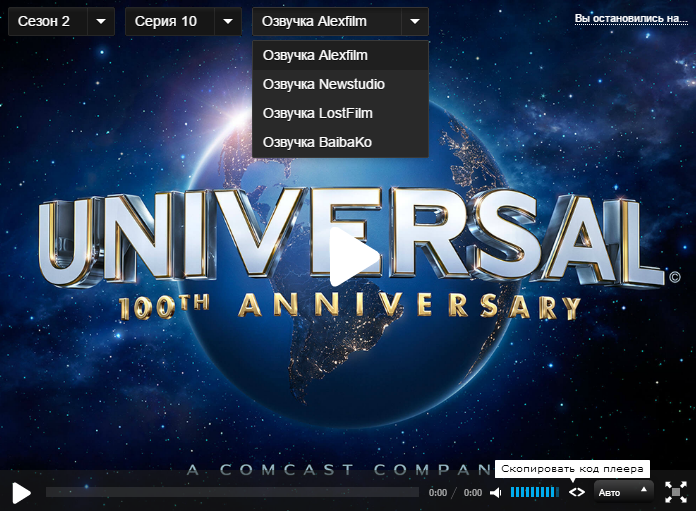The image size is (696, 511).
Task: Mute audio via speaker icon
Action: pos(496,492)
